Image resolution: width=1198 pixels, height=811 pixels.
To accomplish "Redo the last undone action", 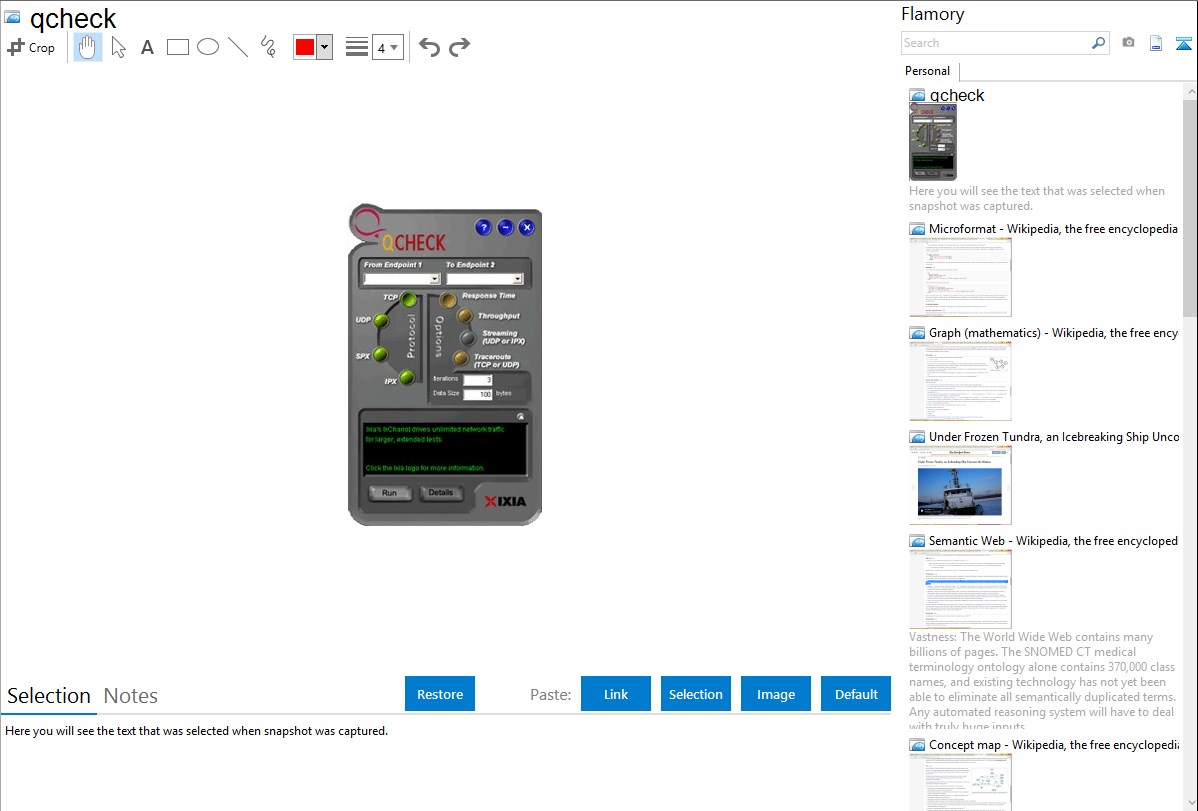I will pos(459,47).
